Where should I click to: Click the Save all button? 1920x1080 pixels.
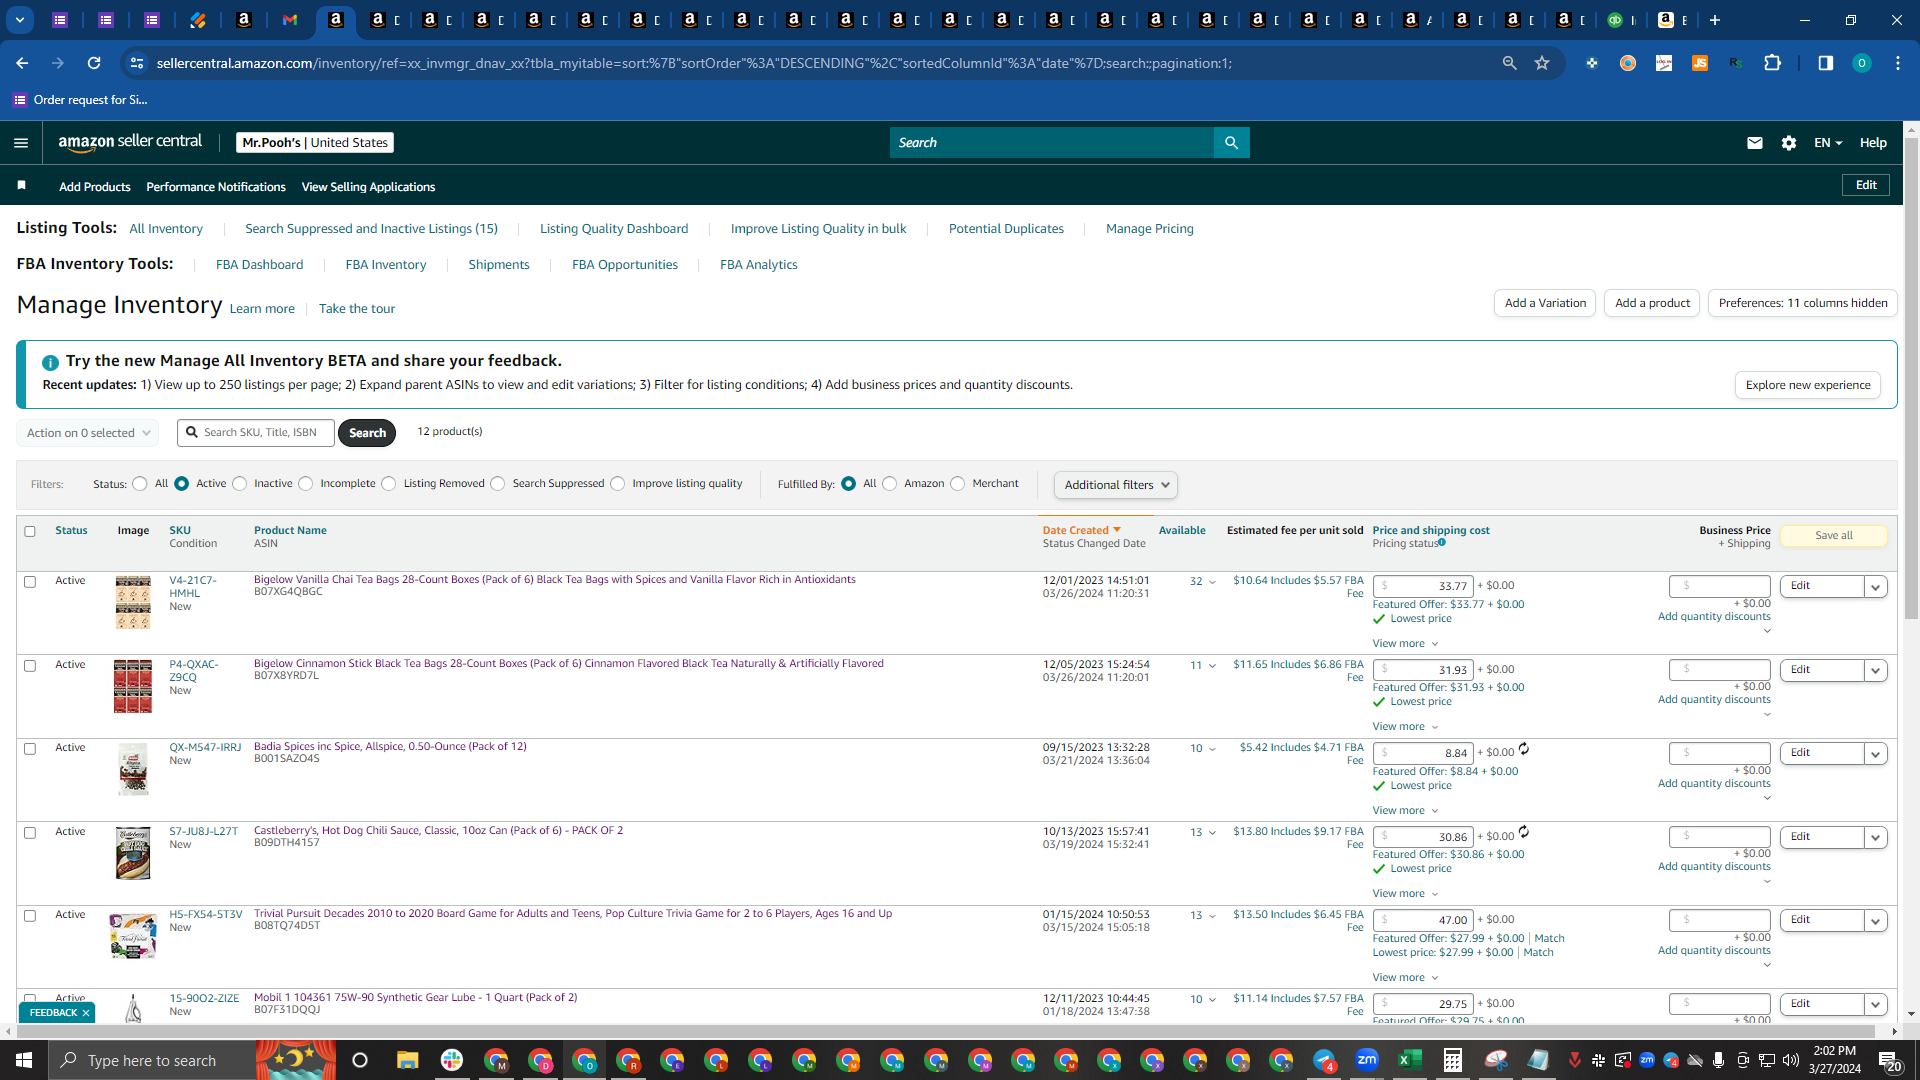coord(1834,536)
